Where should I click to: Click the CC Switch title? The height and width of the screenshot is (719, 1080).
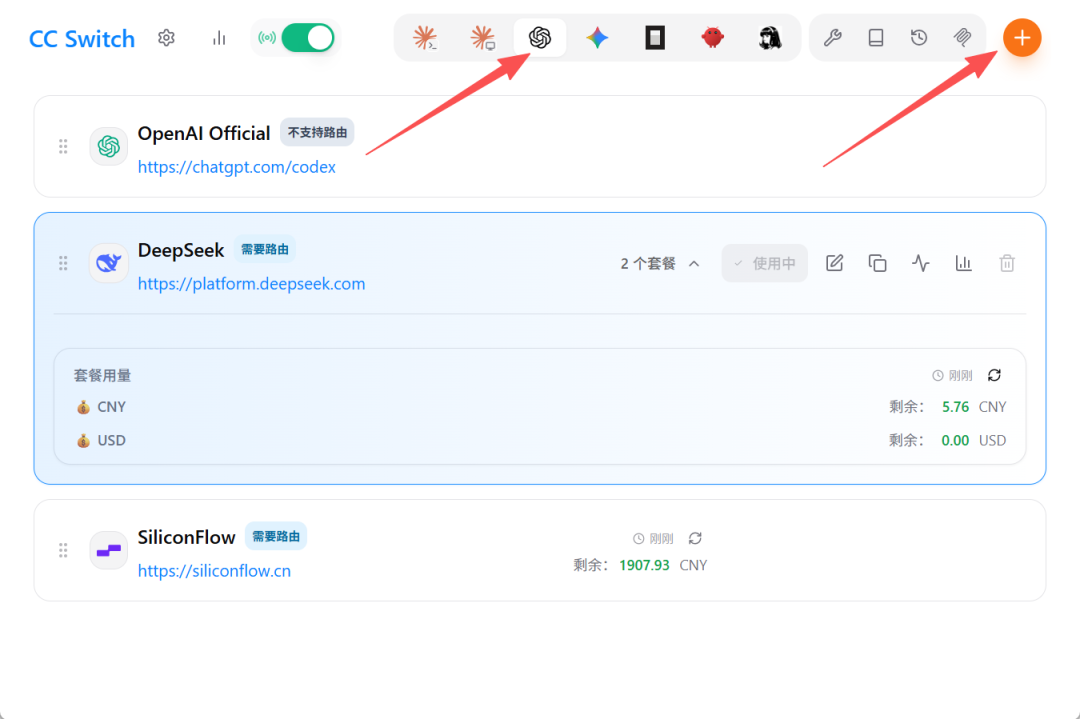coord(82,39)
